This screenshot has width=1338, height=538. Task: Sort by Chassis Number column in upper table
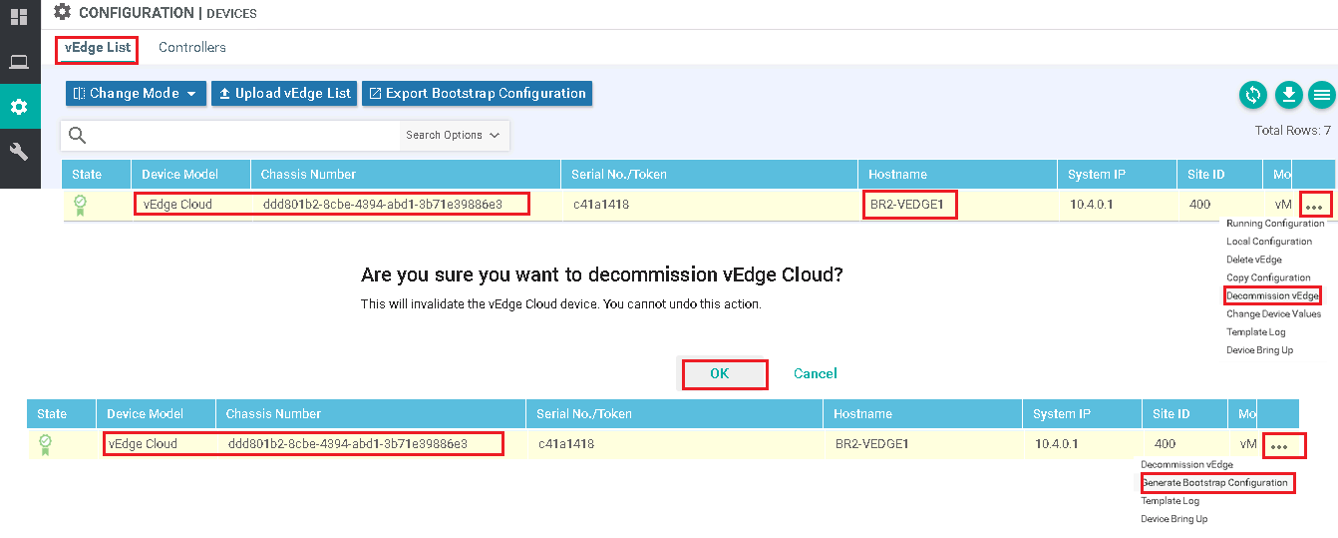pyautogui.click(x=308, y=174)
